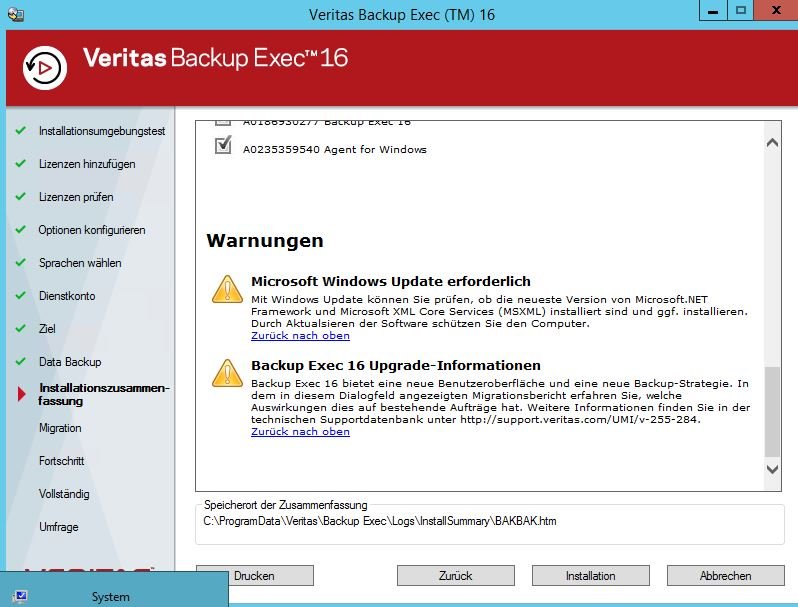Click the Speicherort der Zusammenfassung label
Viewport: 798px width, 607px height.
click(286, 505)
